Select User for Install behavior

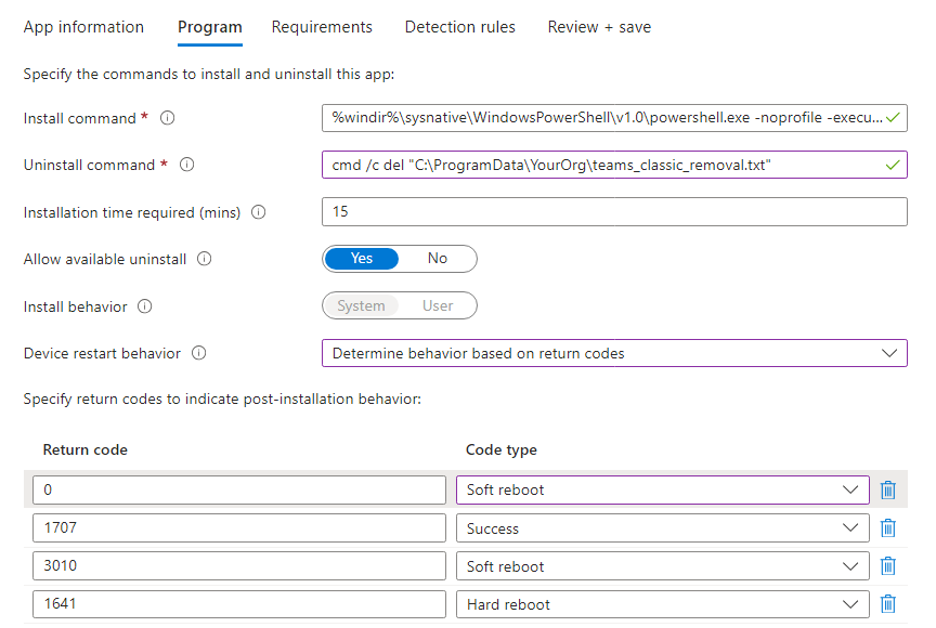click(x=437, y=306)
